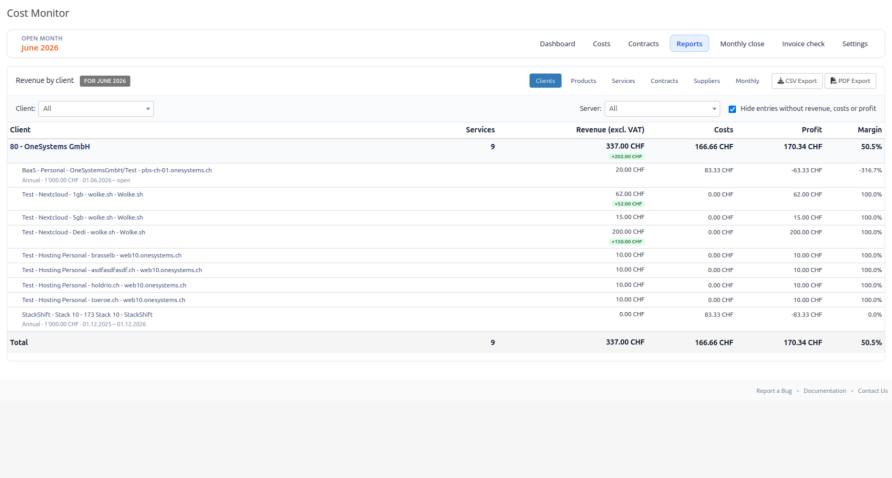892x478 pixels.
Task: Click Hosting Personal brasselb row
Action: [446, 256]
